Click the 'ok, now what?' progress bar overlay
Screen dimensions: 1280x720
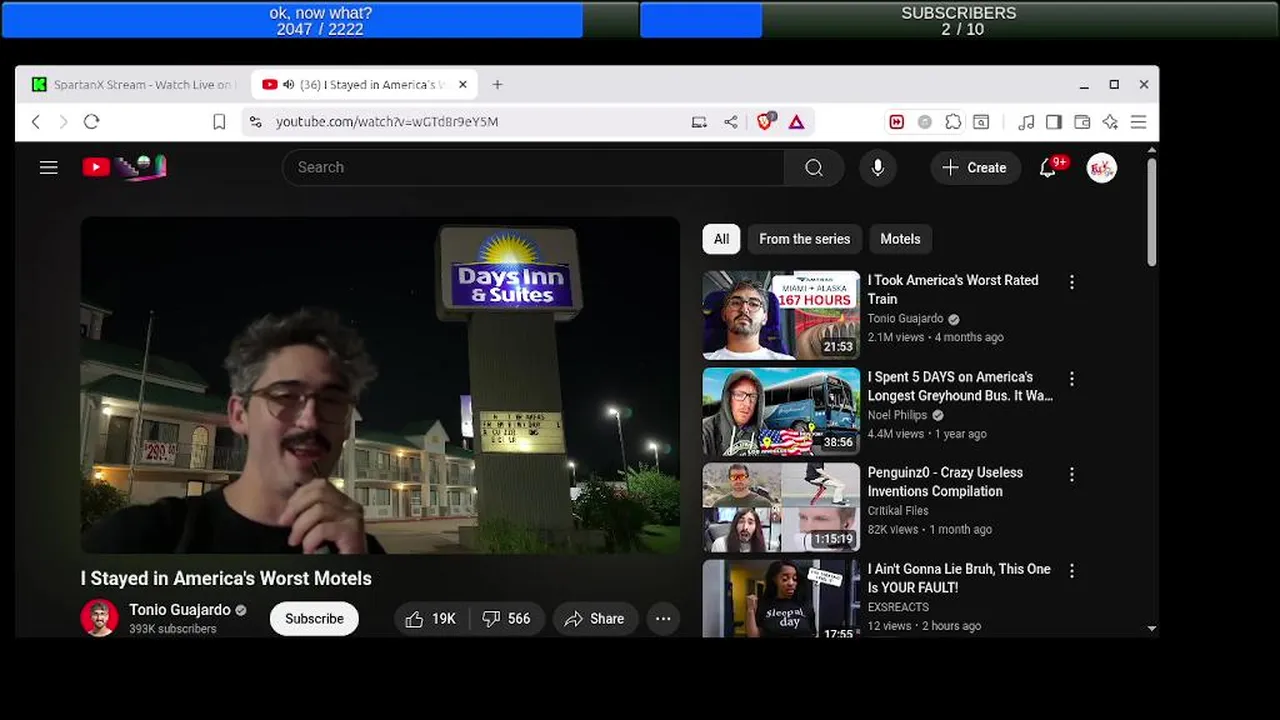(320, 20)
